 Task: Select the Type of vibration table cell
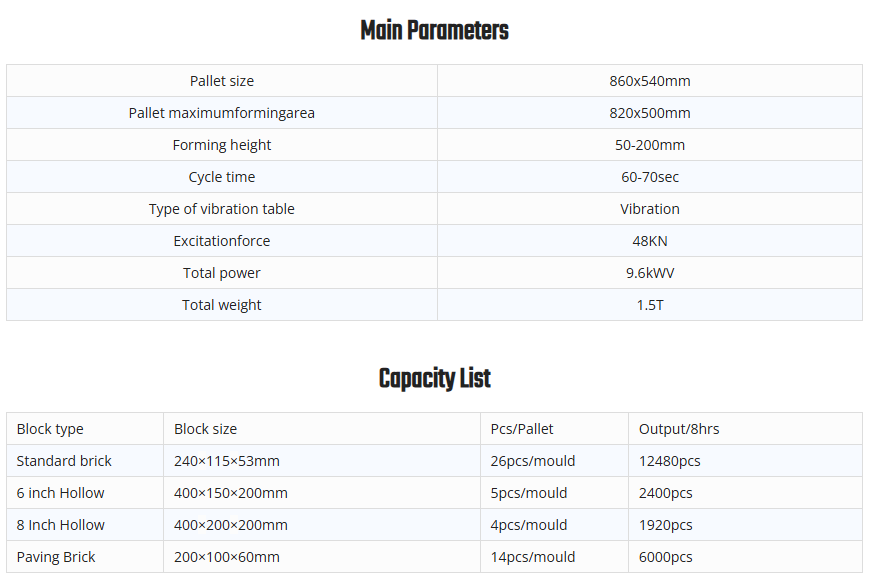pyautogui.click(x=222, y=209)
